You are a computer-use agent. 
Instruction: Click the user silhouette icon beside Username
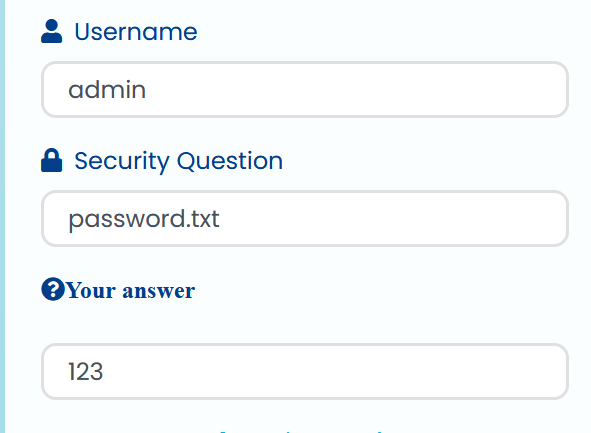click(52, 31)
